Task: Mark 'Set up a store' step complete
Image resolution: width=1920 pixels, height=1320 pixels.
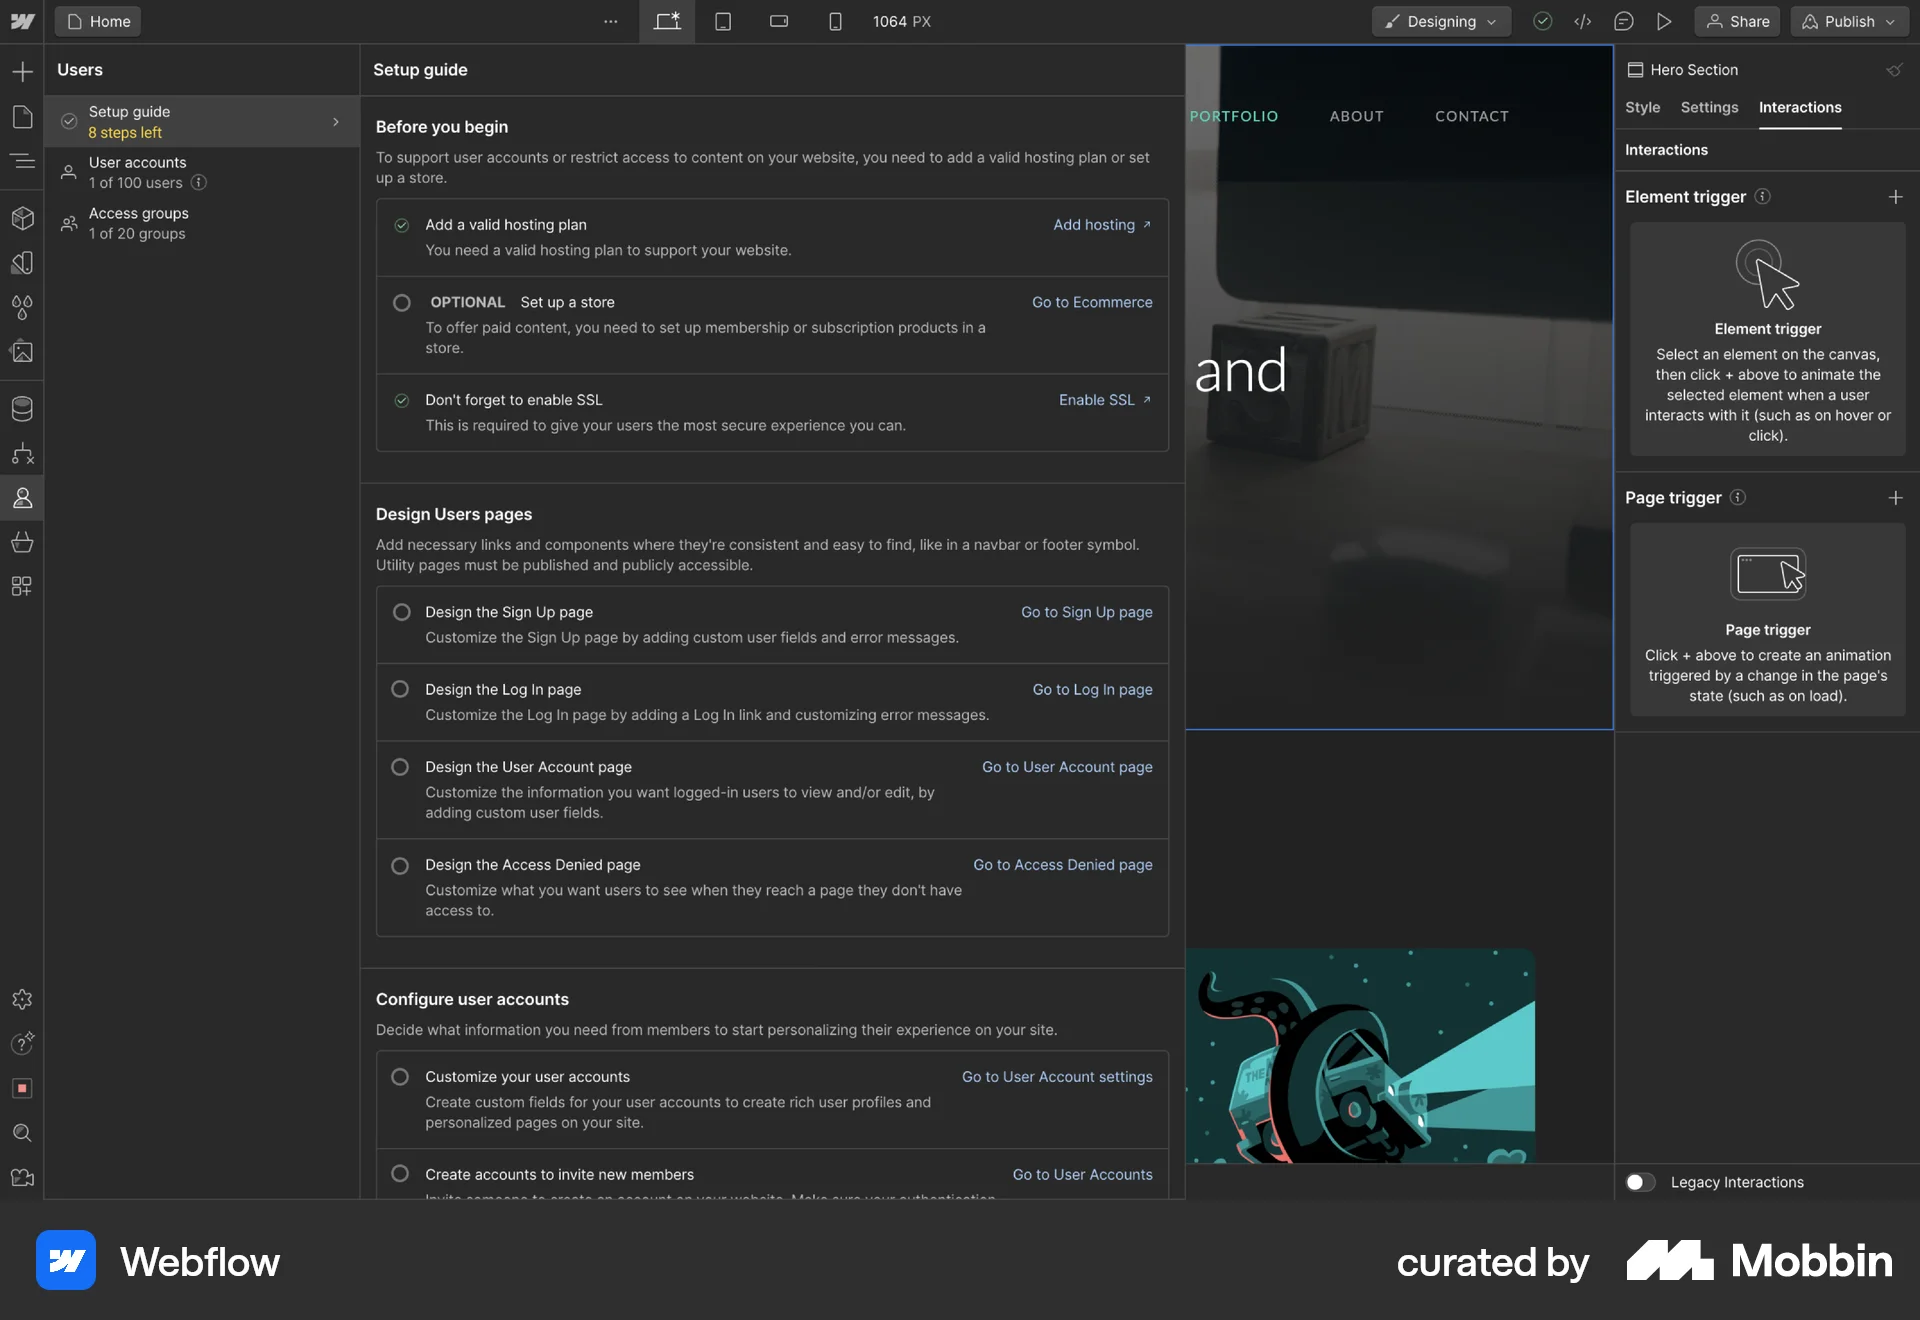Action: (x=401, y=302)
